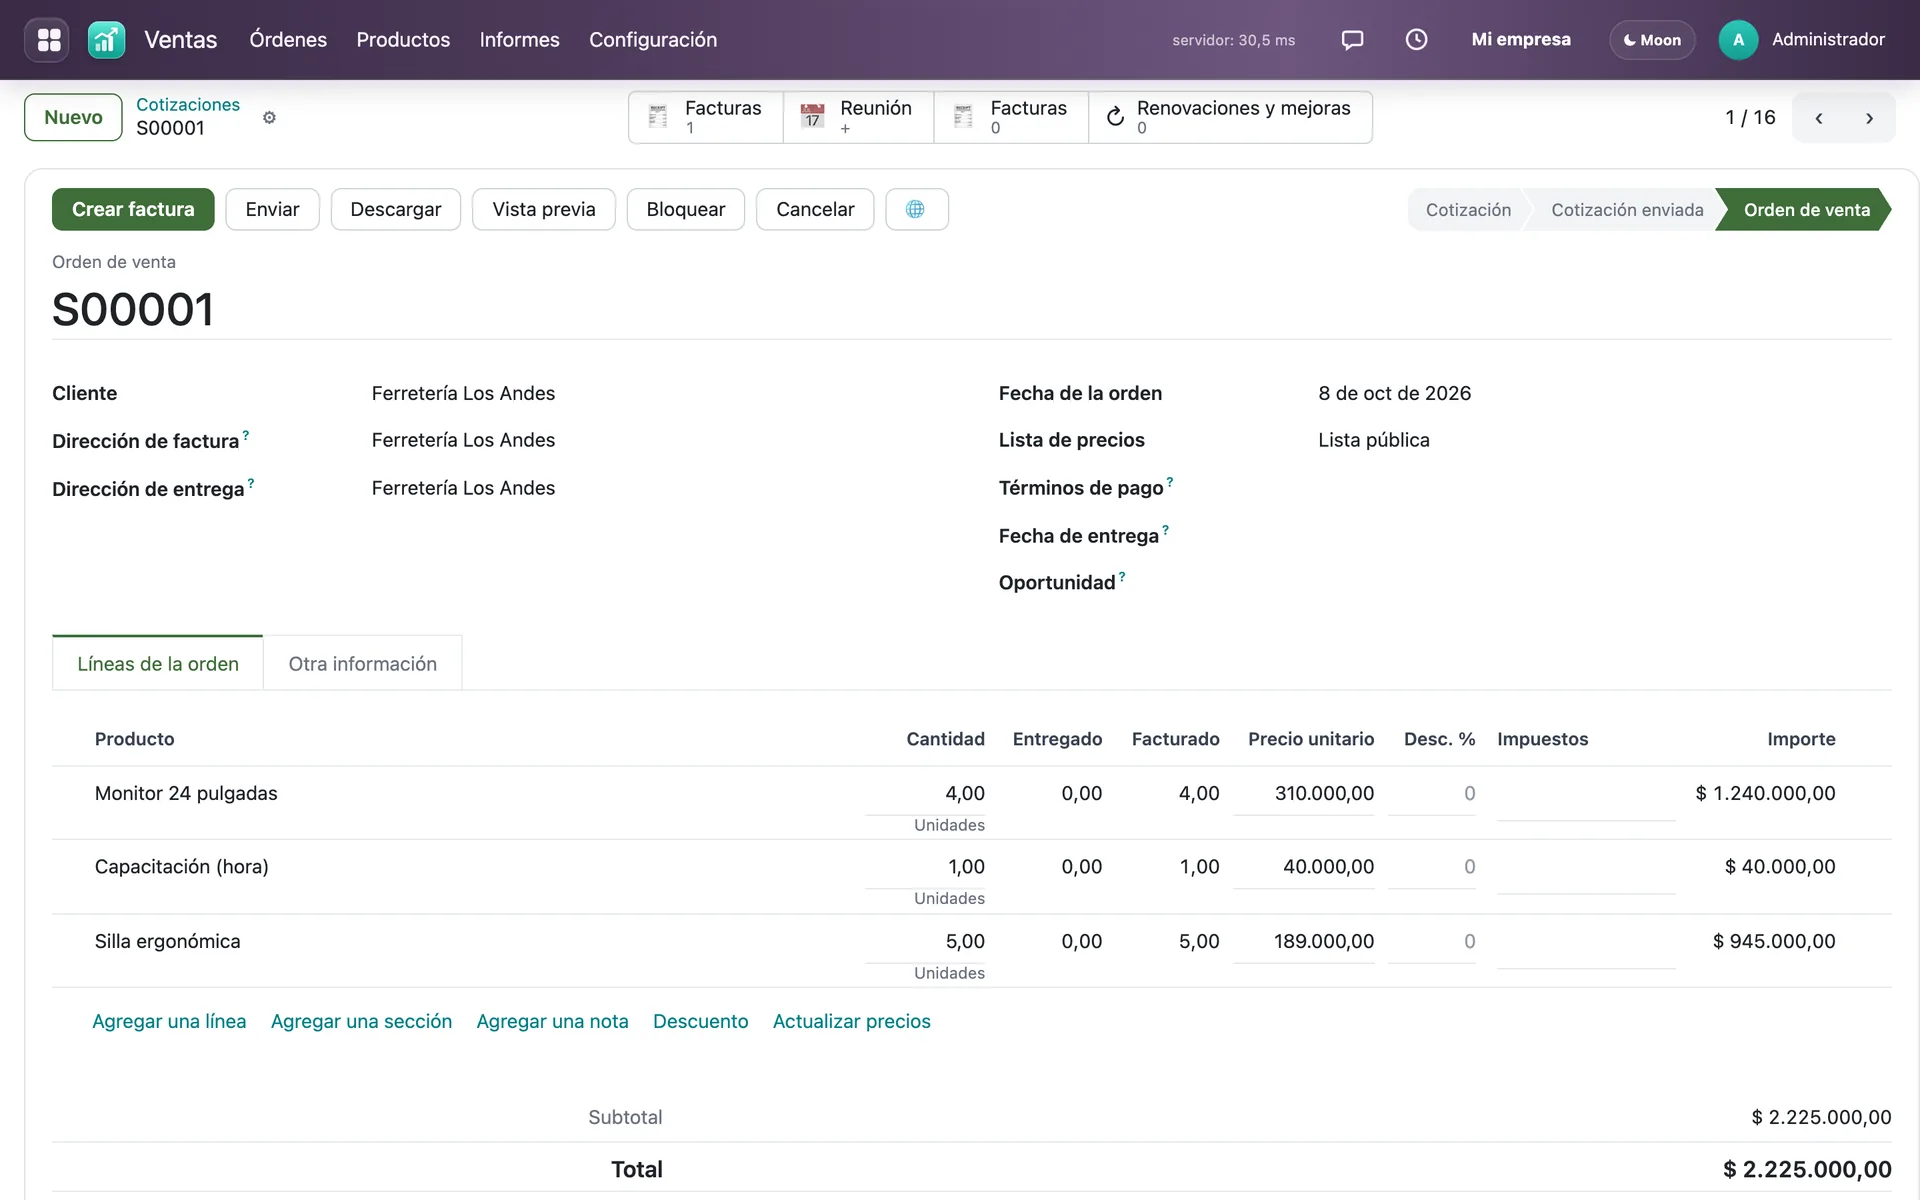The height and width of the screenshot is (1200, 1920).
Task: Open the main apps grid menu
Action: click(x=48, y=40)
